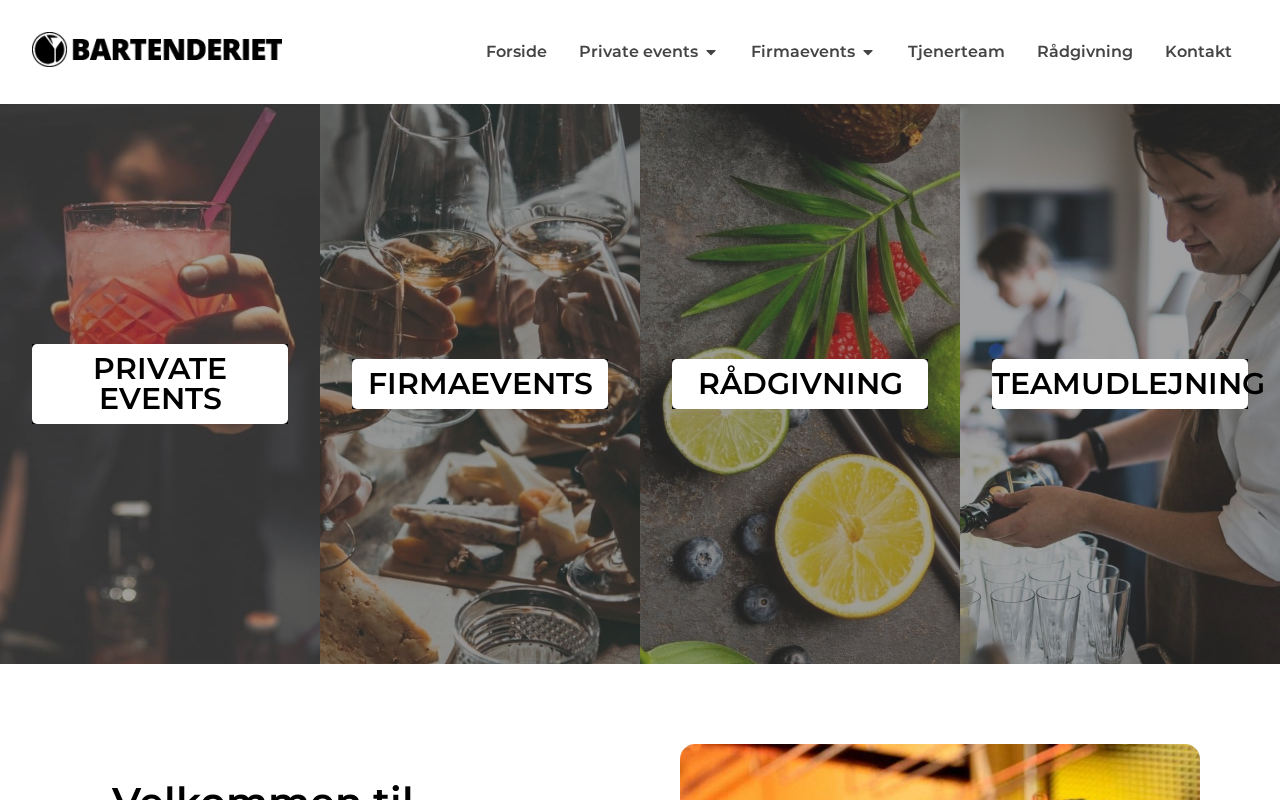Click the RÅDGIVNING banner button
The image size is (1280, 800).
coord(800,384)
